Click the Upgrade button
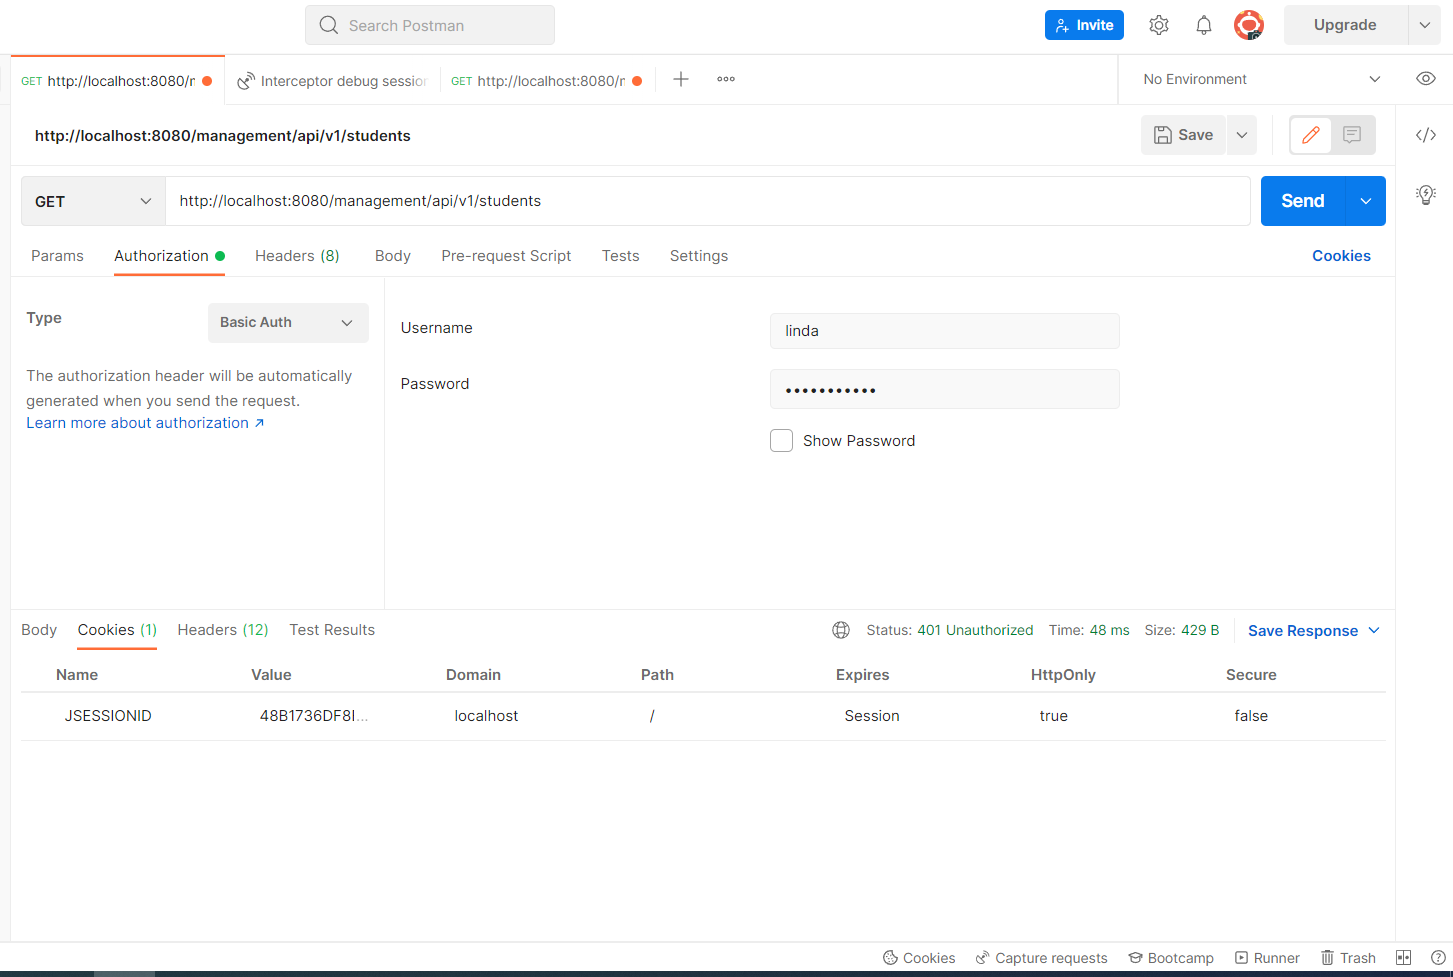Screen dimensions: 1453x977 (x=1345, y=25)
